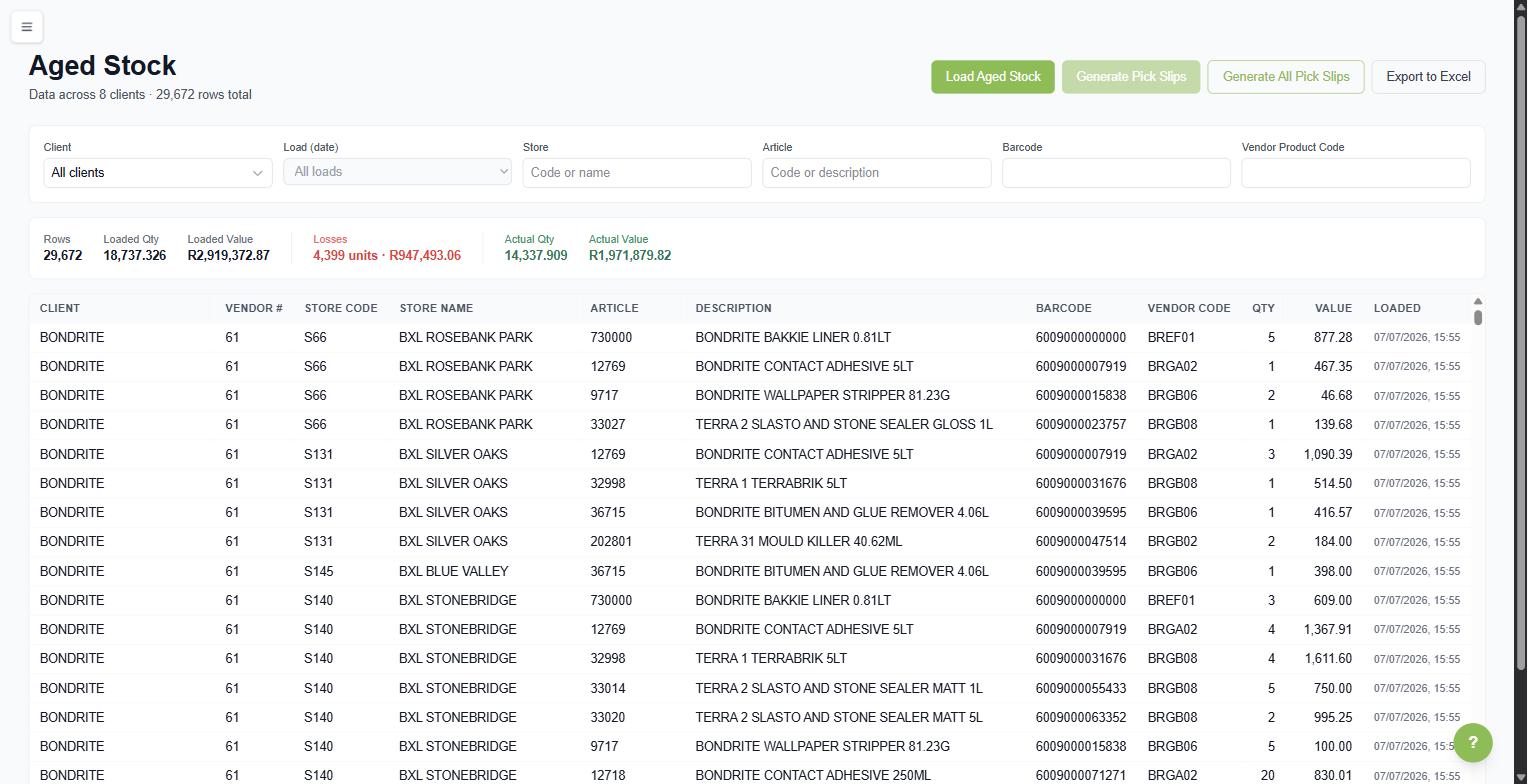
Task: Expand the Client dropdown
Action: click(157, 173)
